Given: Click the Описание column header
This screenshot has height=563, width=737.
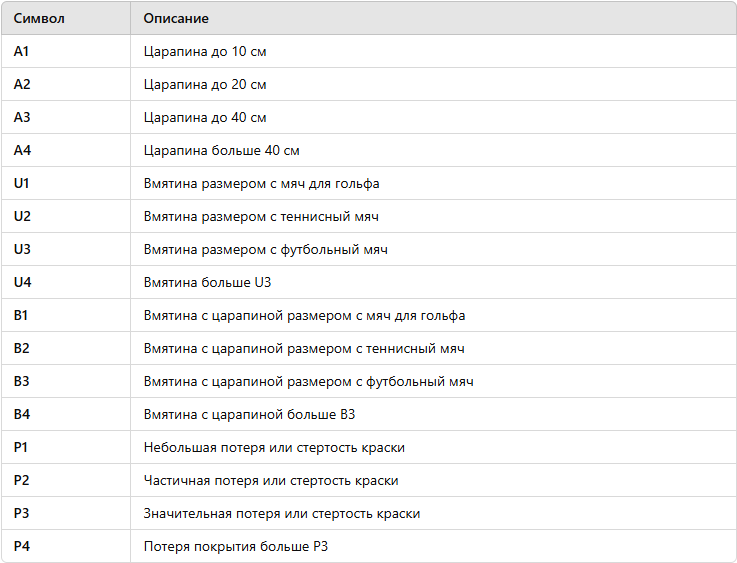Looking at the screenshot, I should coord(433,18).
